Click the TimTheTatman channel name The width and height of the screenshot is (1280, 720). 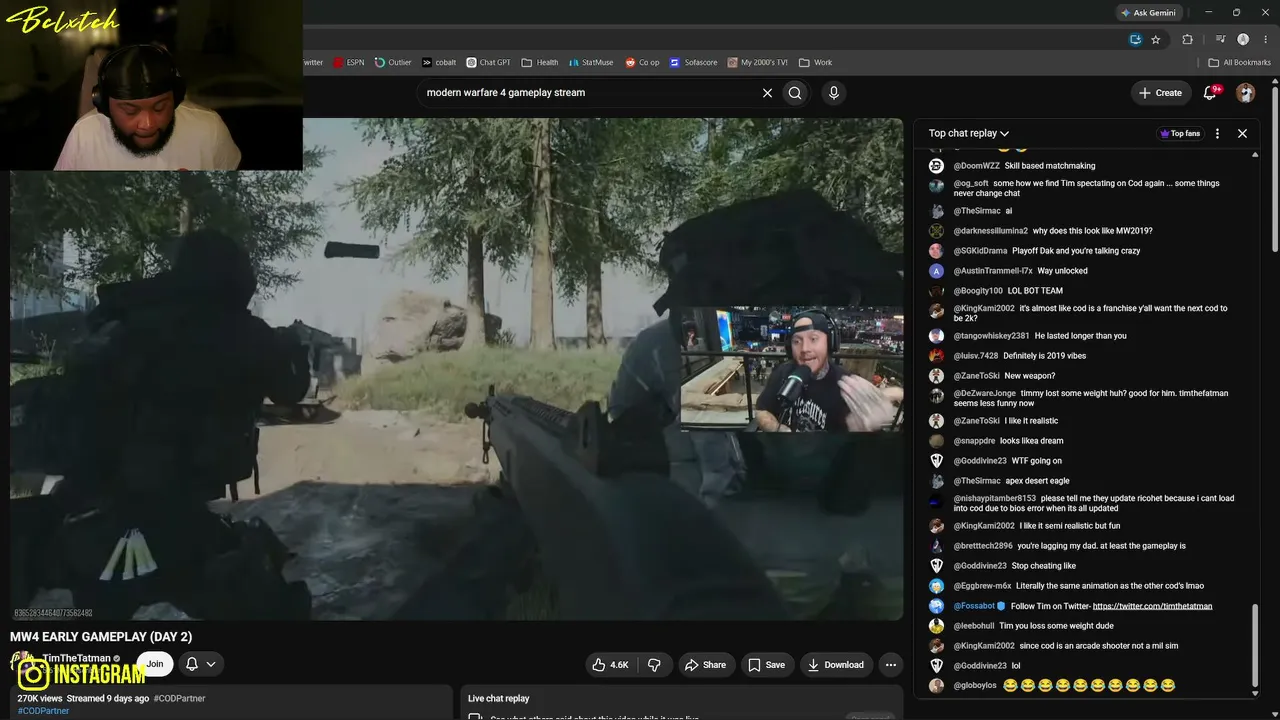pyautogui.click(x=76, y=658)
